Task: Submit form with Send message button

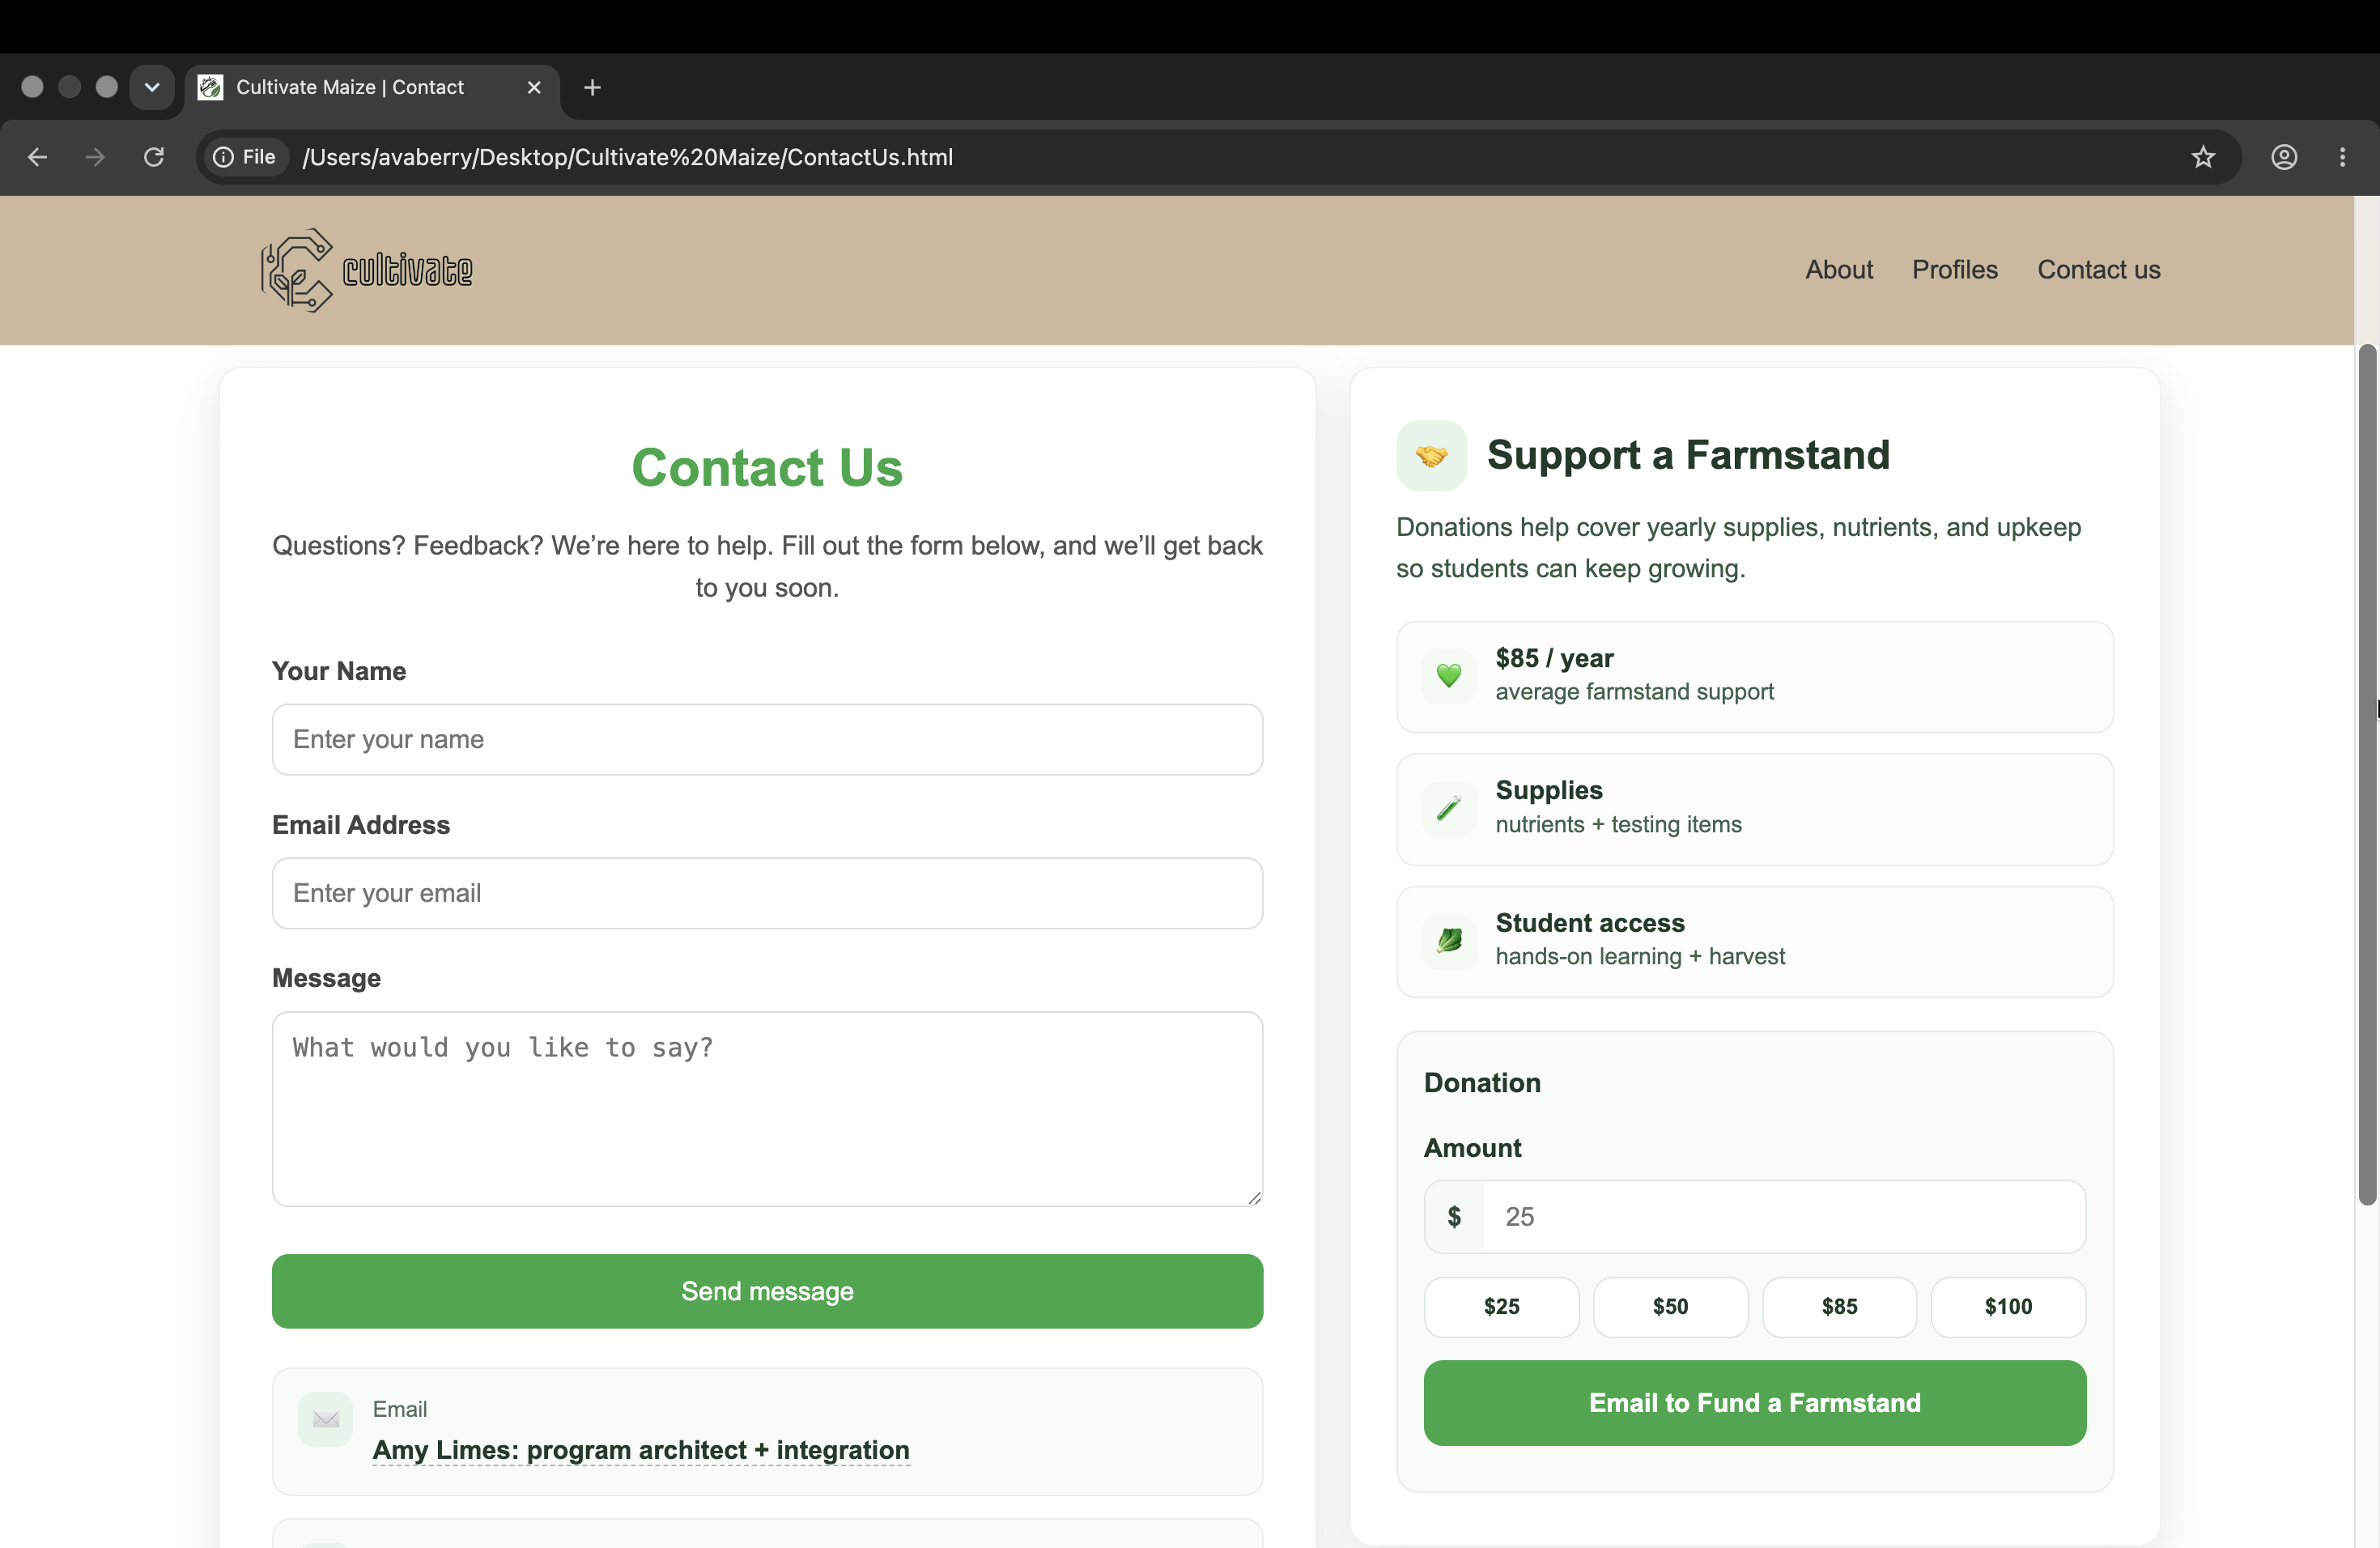Action: click(x=767, y=1291)
